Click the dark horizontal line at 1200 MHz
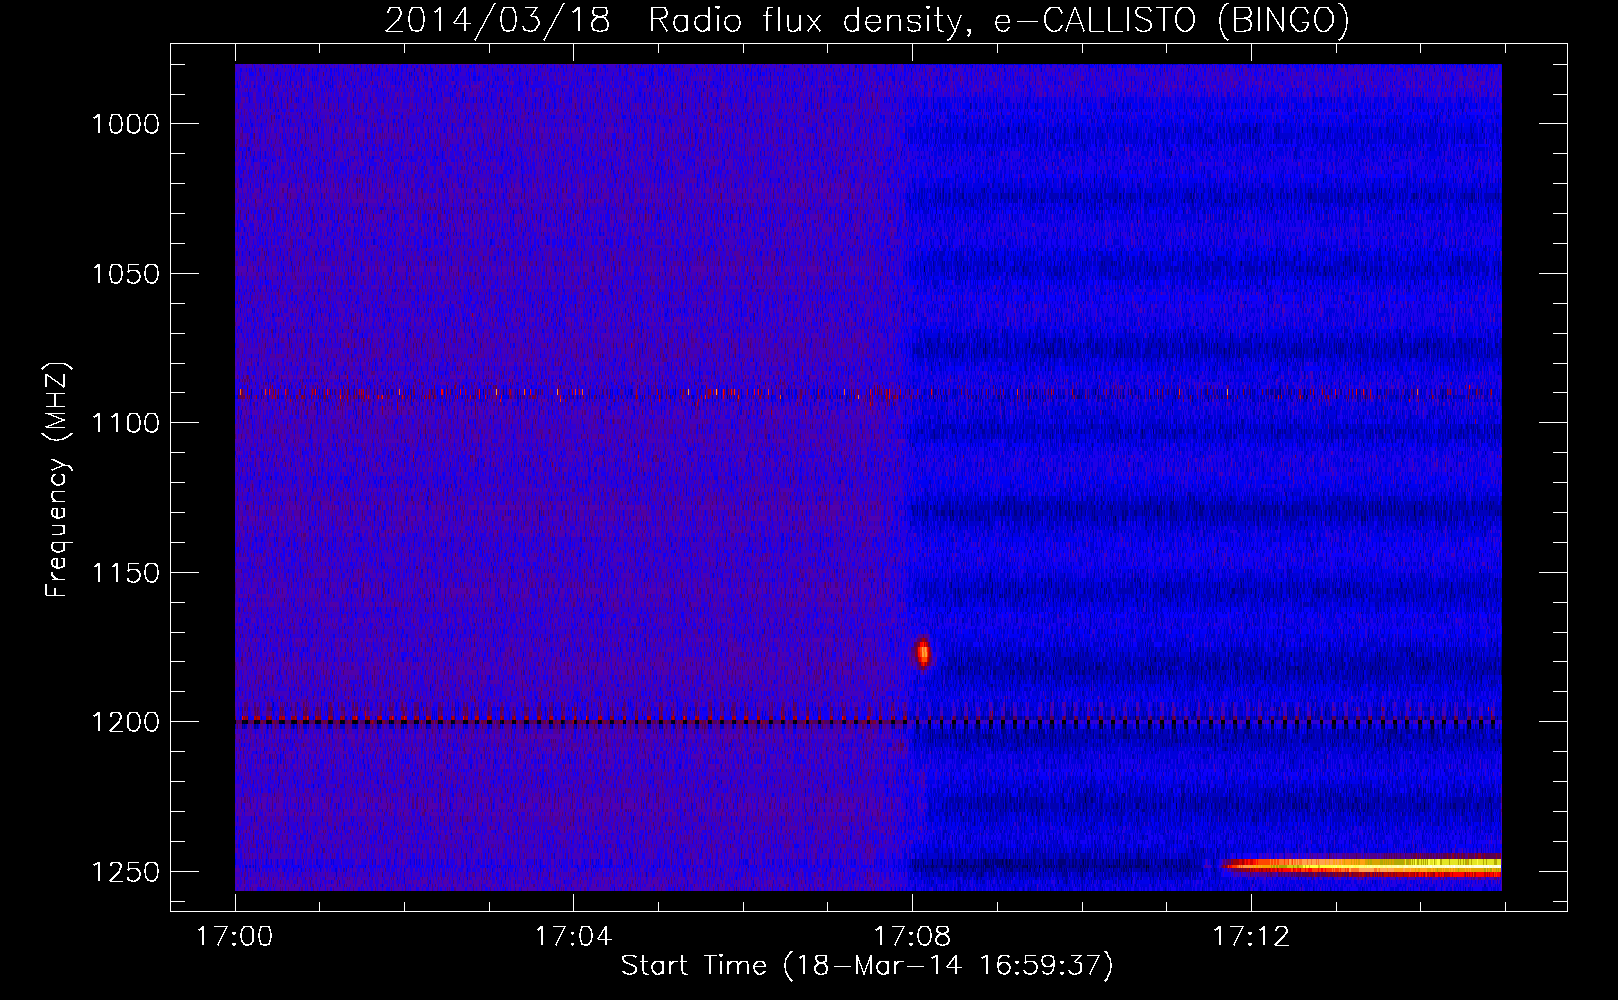This screenshot has height=1000, width=1618. 868,721
